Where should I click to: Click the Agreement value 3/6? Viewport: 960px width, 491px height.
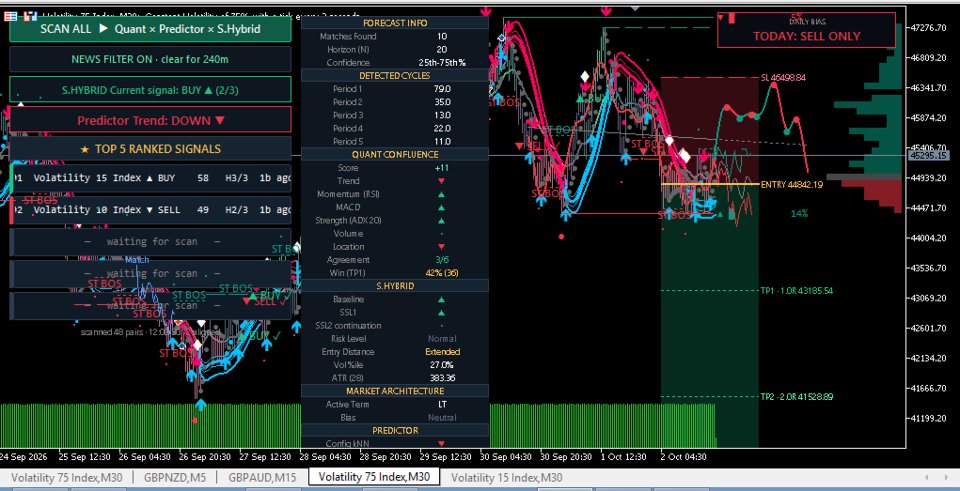coord(441,260)
